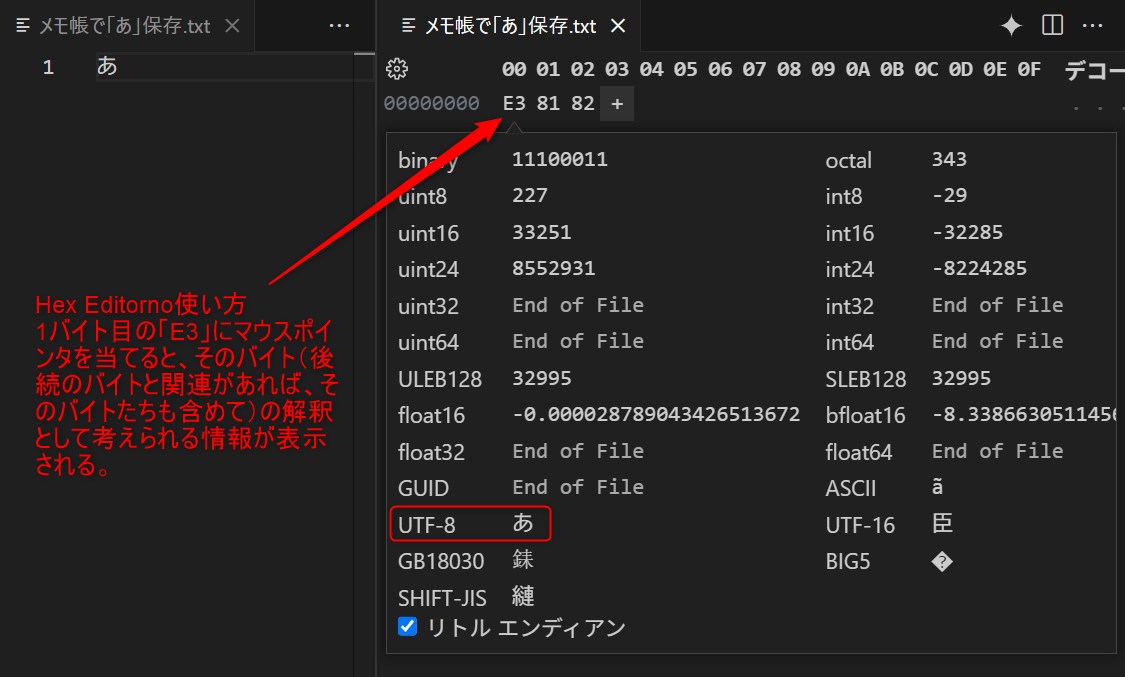Select the E3 byte in the hex view
Image resolution: width=1125 pixels, height=677 pixels.
517,103
